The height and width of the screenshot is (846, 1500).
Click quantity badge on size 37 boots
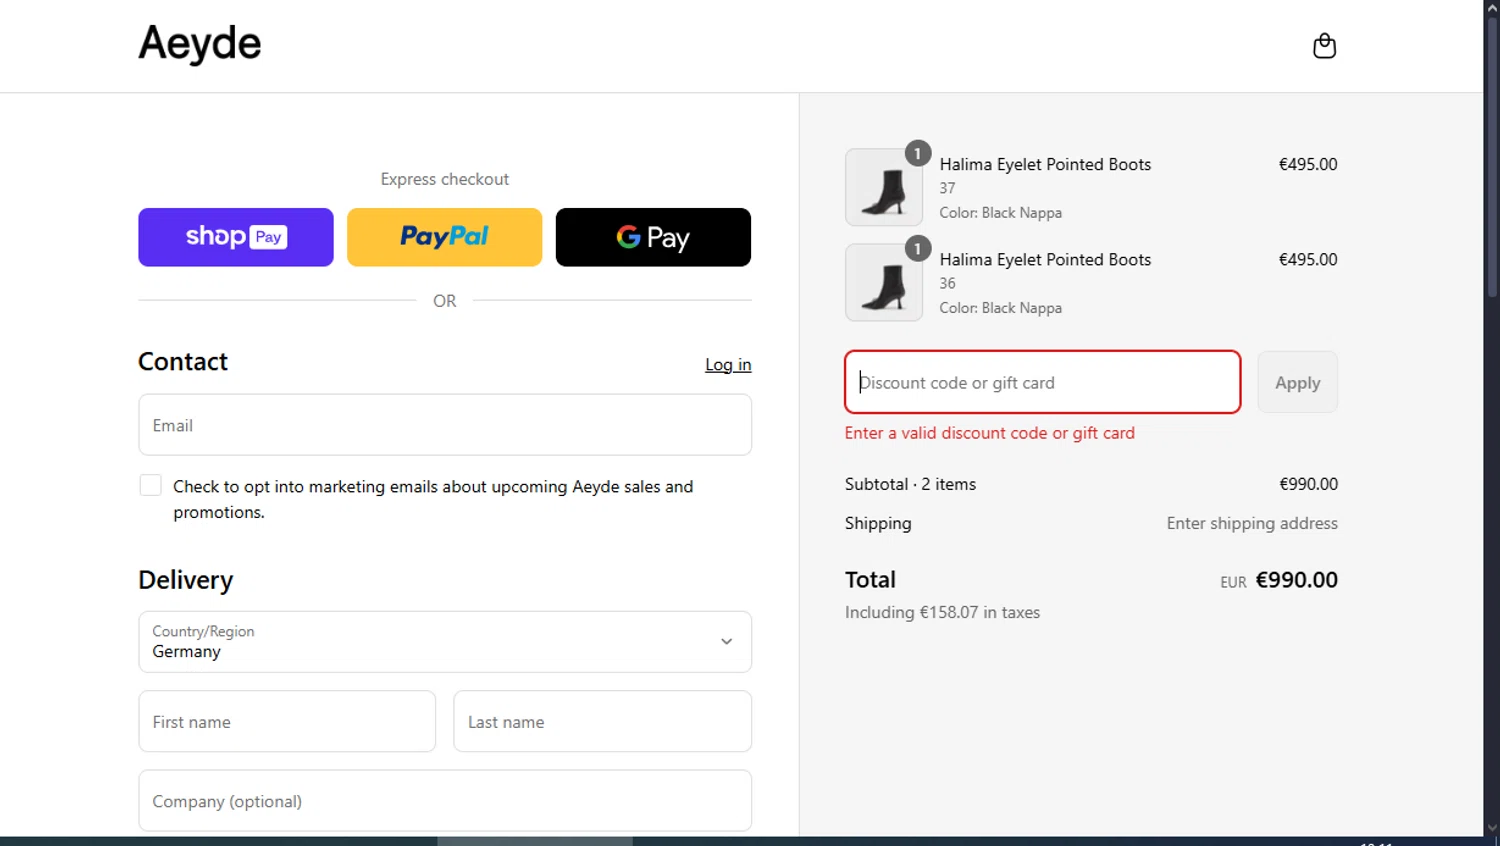click(x=917, y=153)
